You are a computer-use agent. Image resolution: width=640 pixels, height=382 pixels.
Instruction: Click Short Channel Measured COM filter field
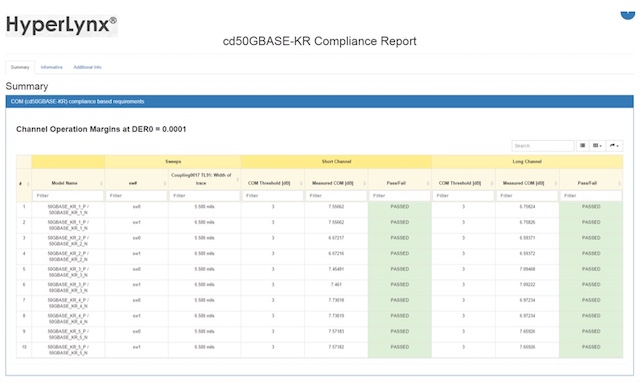click(x=336, y=196)
